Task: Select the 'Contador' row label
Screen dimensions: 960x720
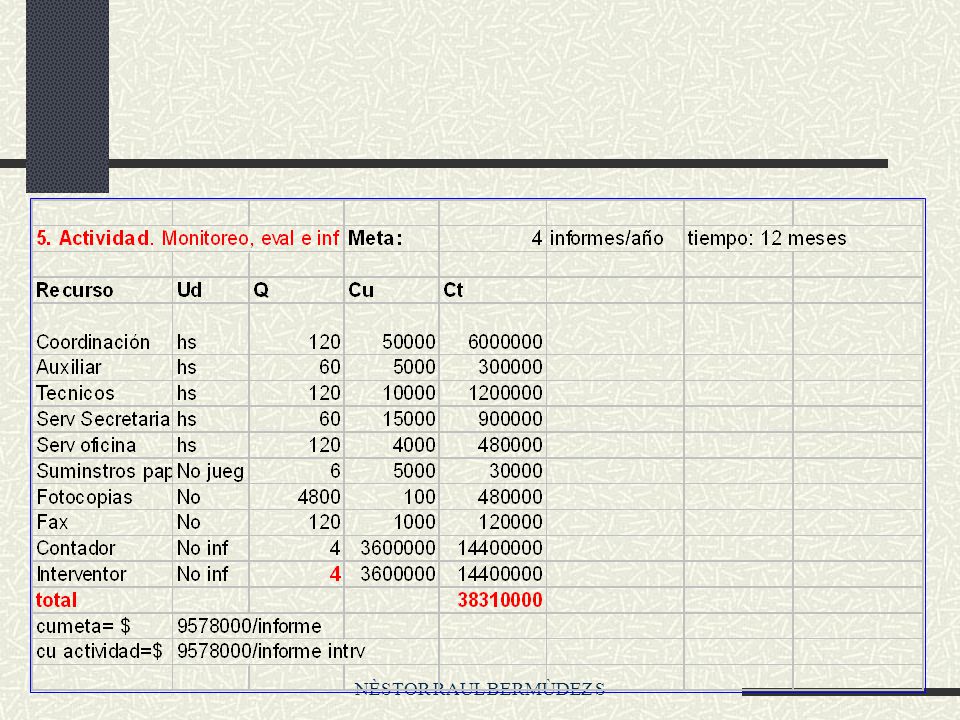Action: [76, 548]
